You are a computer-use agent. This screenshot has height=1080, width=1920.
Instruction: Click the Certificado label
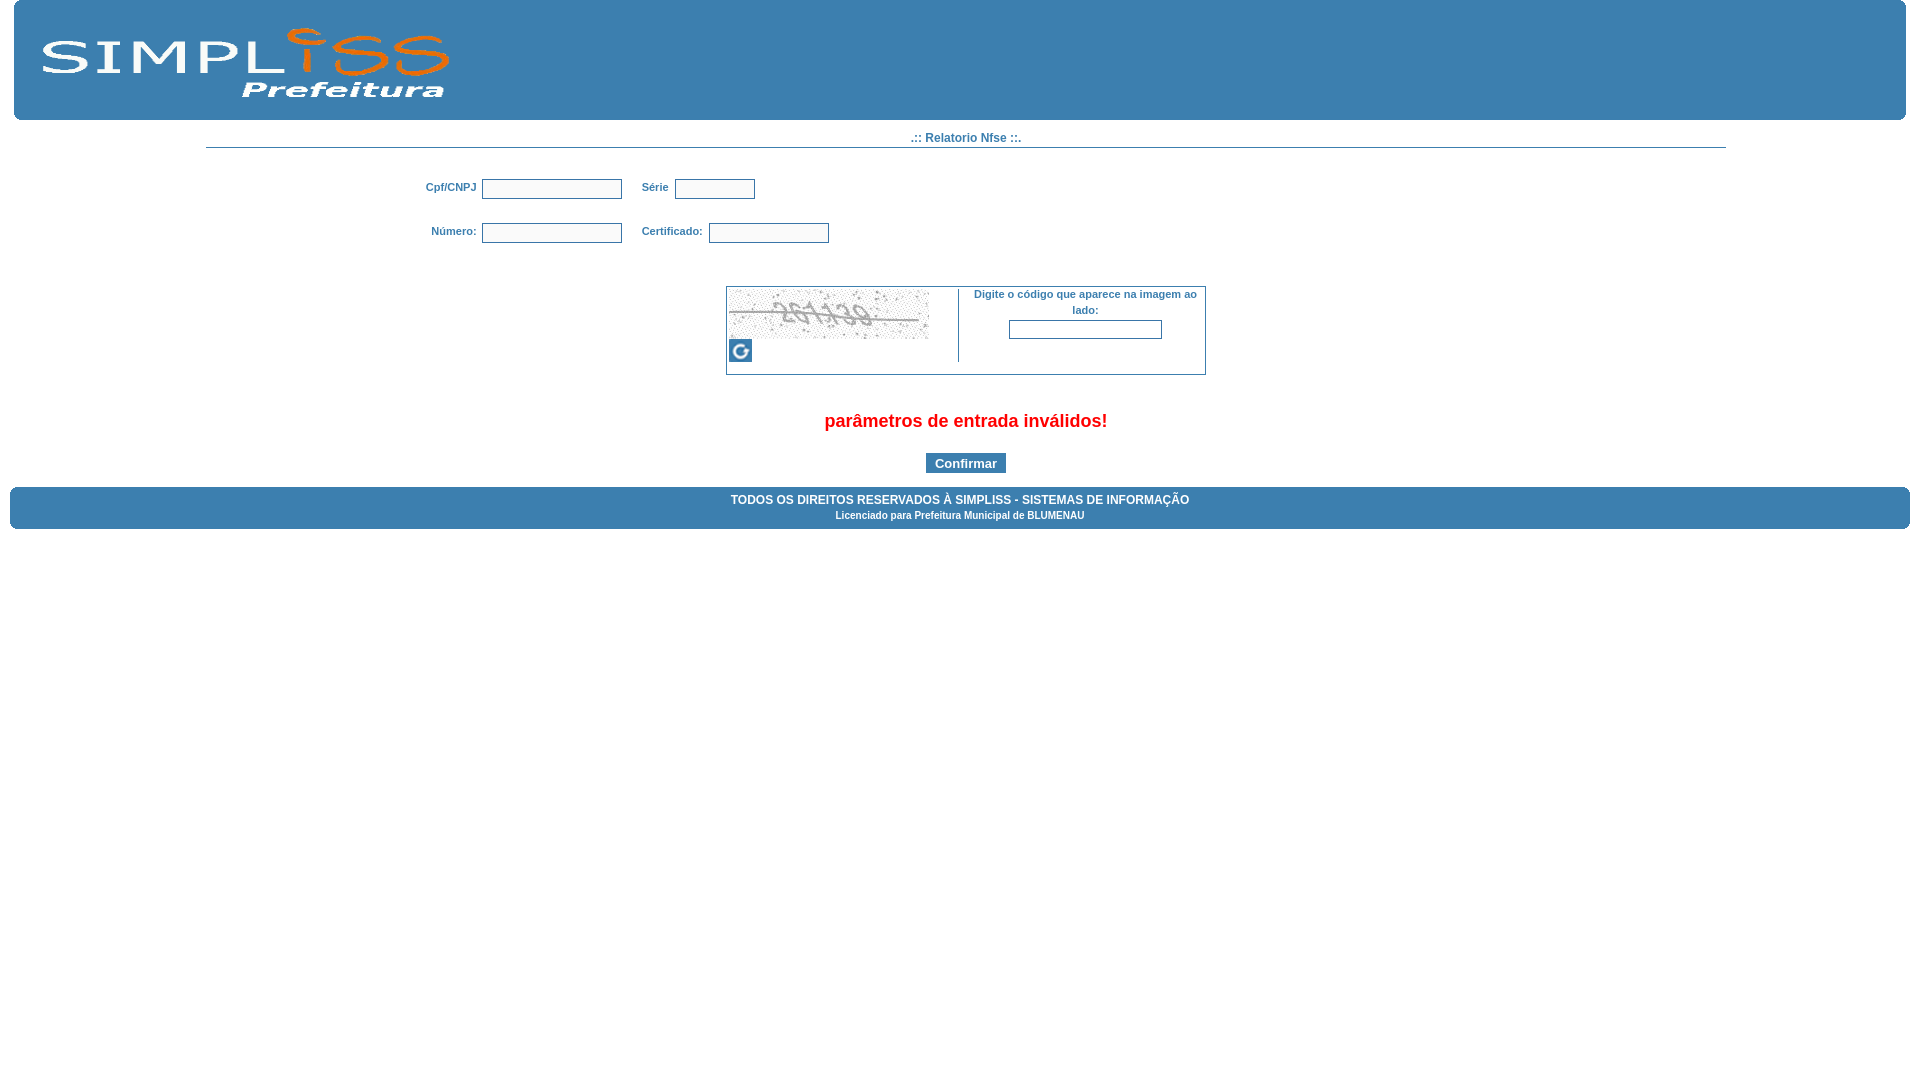(672, 231)
